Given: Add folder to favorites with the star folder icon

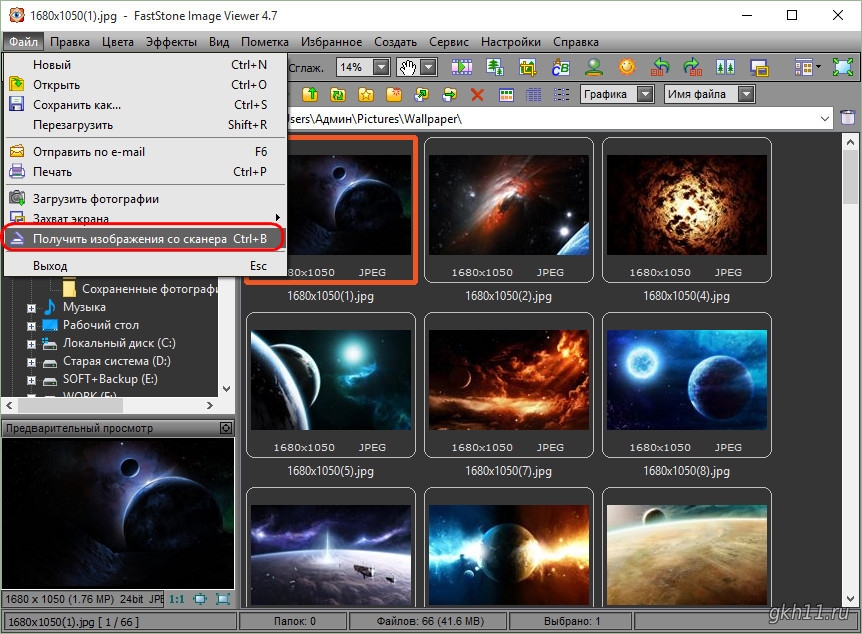Looking at the screenshot, I should click(x=366, y=94).
